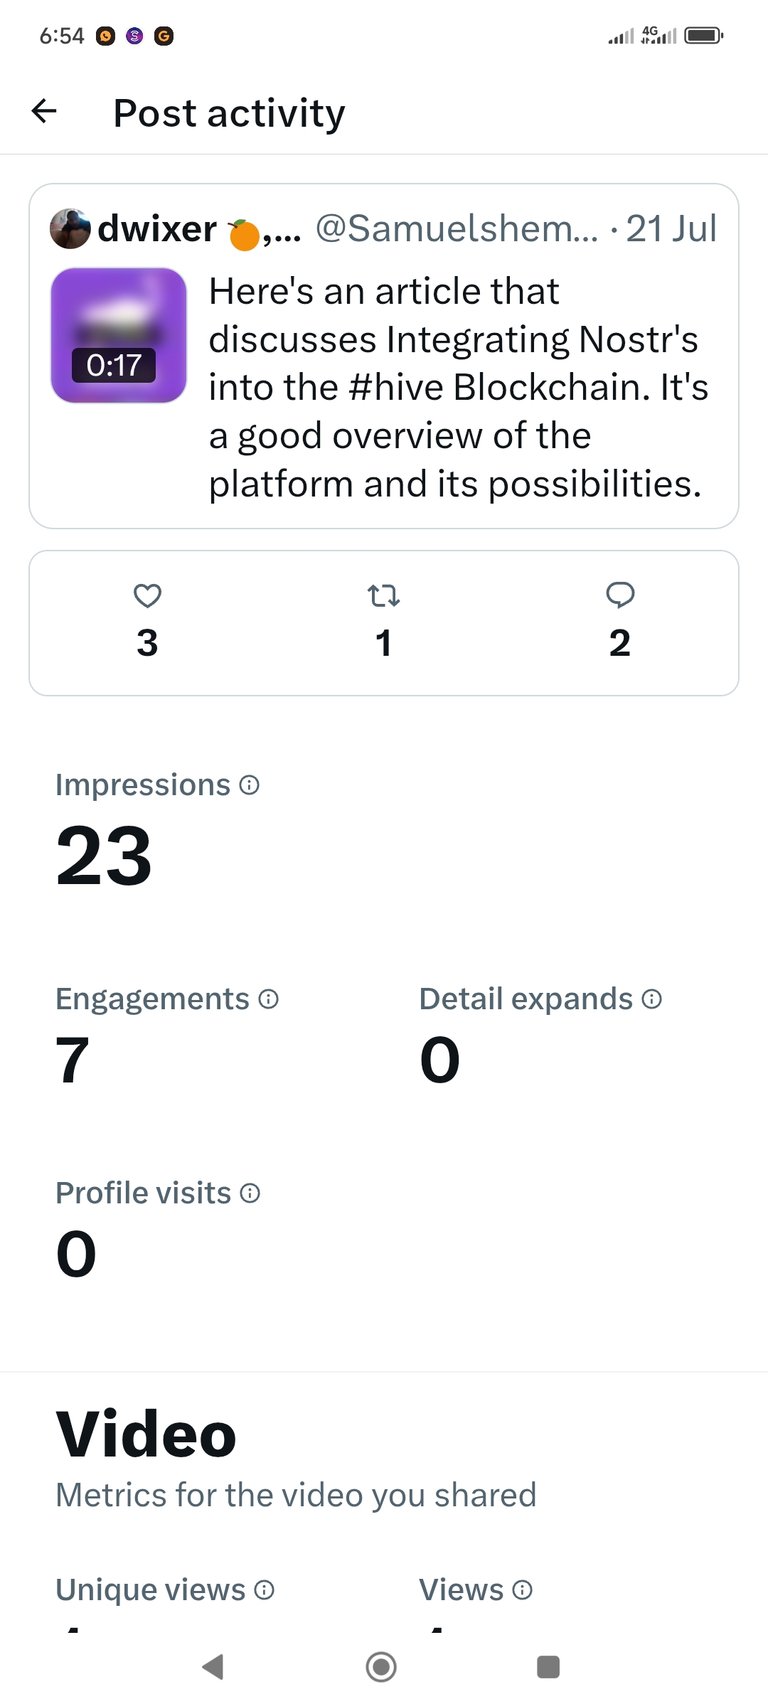Open the Detail expands info icon
The height and width of the screenshot is (1707, 768).
tap(652, 999)
